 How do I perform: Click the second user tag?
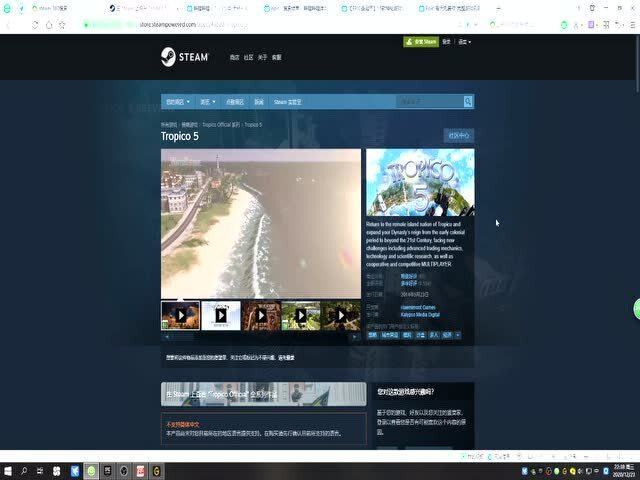coord(390,335)
